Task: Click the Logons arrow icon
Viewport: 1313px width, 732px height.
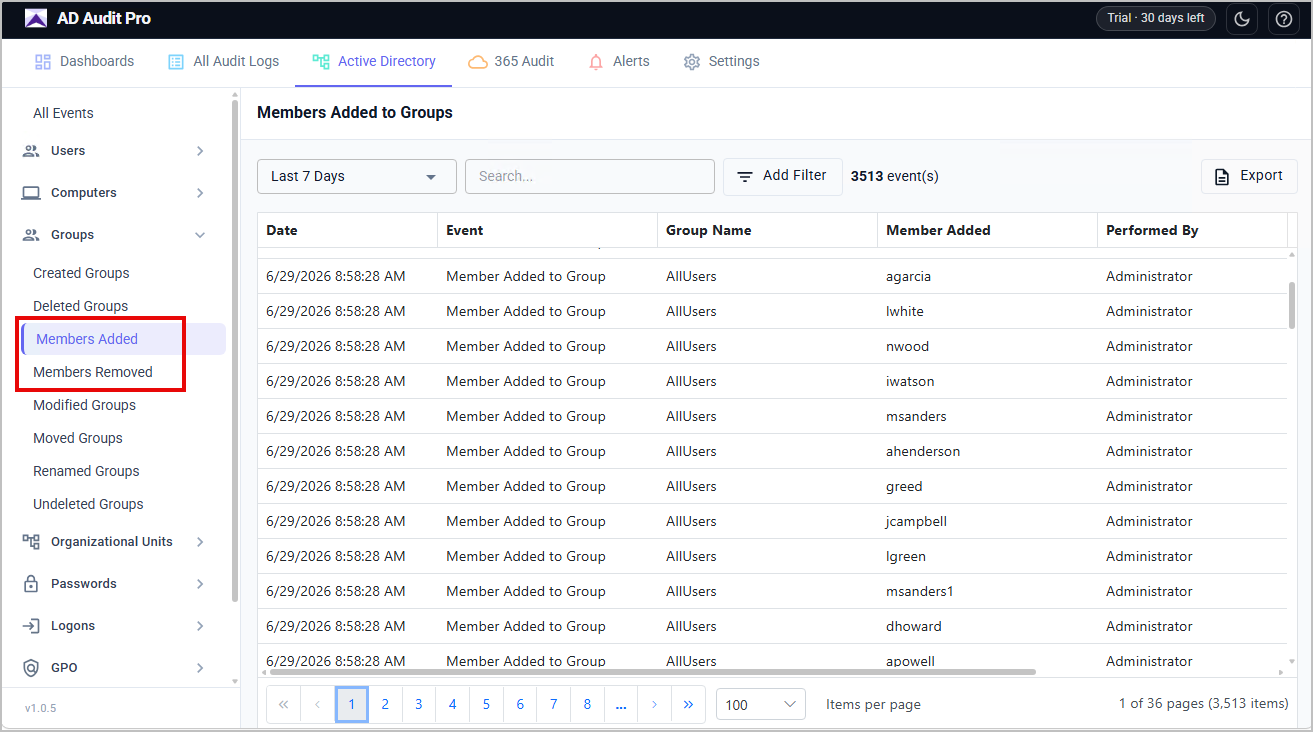Action: 31,626
